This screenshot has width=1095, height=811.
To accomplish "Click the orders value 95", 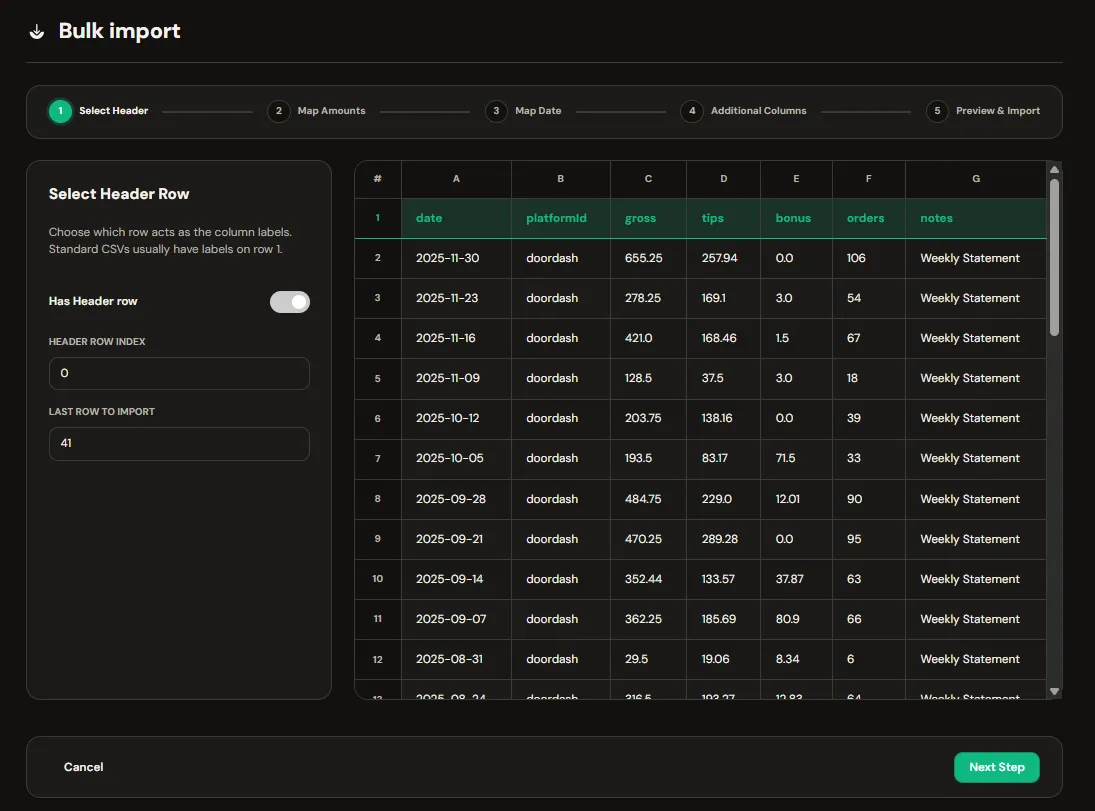I will pos(869,539).
